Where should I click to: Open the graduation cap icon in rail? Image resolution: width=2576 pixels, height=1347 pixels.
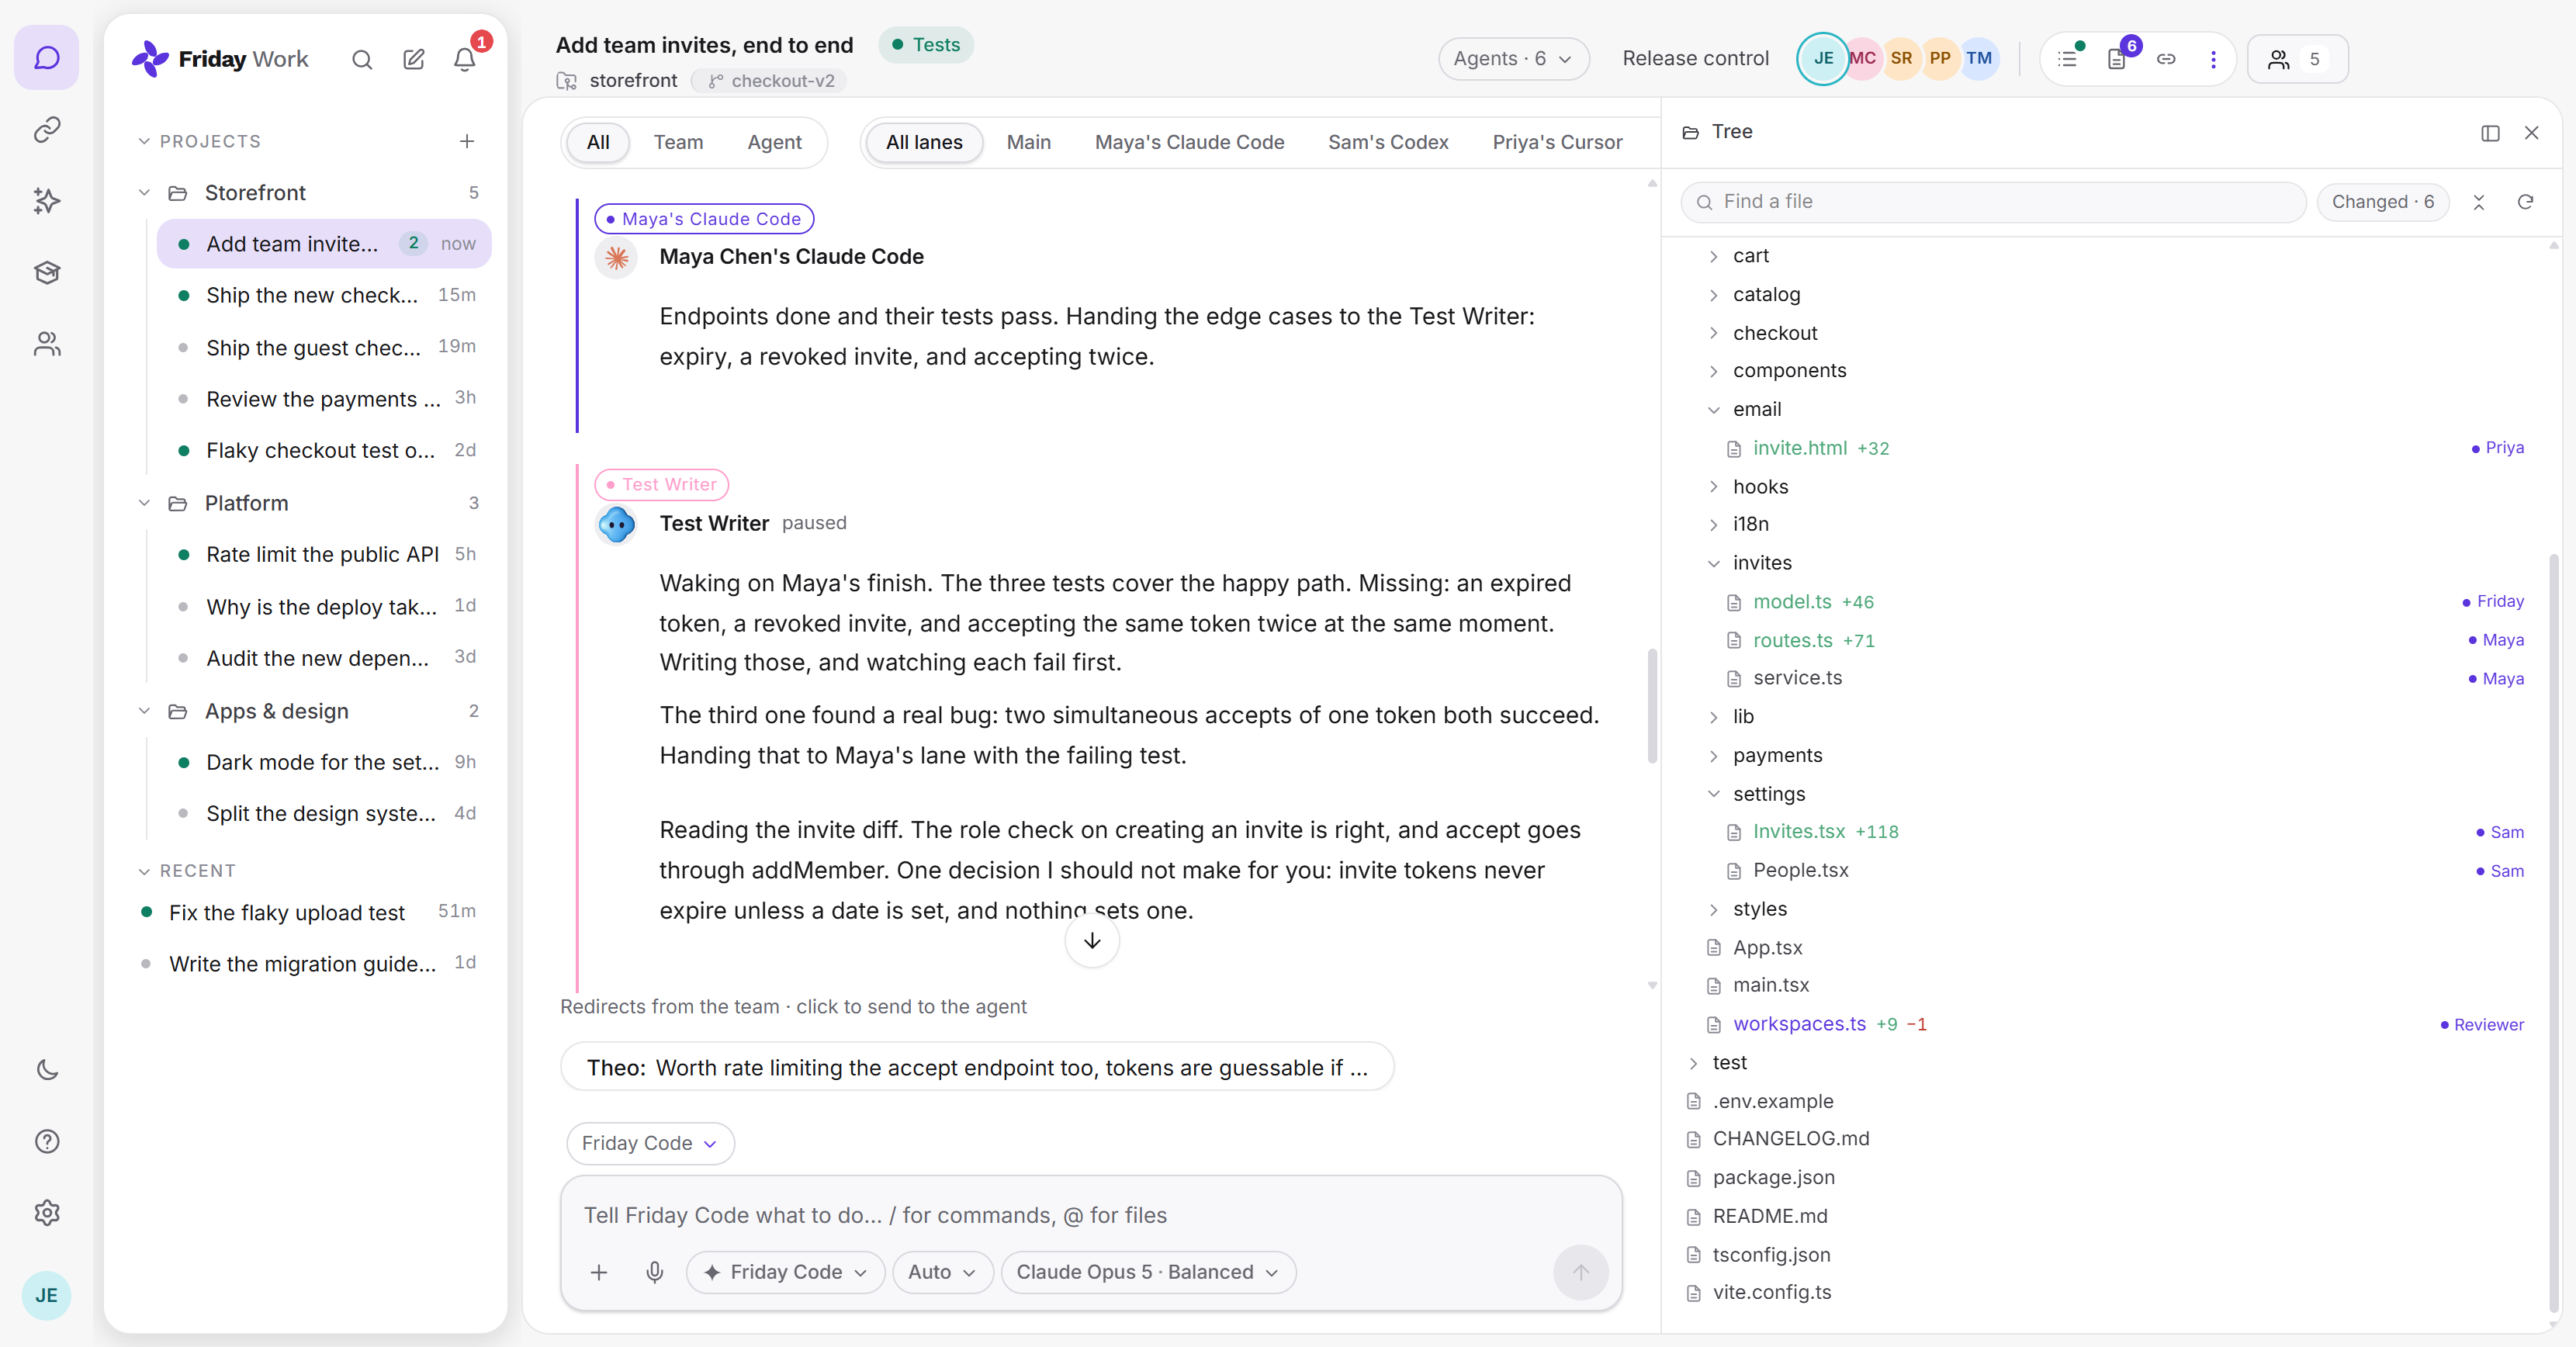click(47, 272)
